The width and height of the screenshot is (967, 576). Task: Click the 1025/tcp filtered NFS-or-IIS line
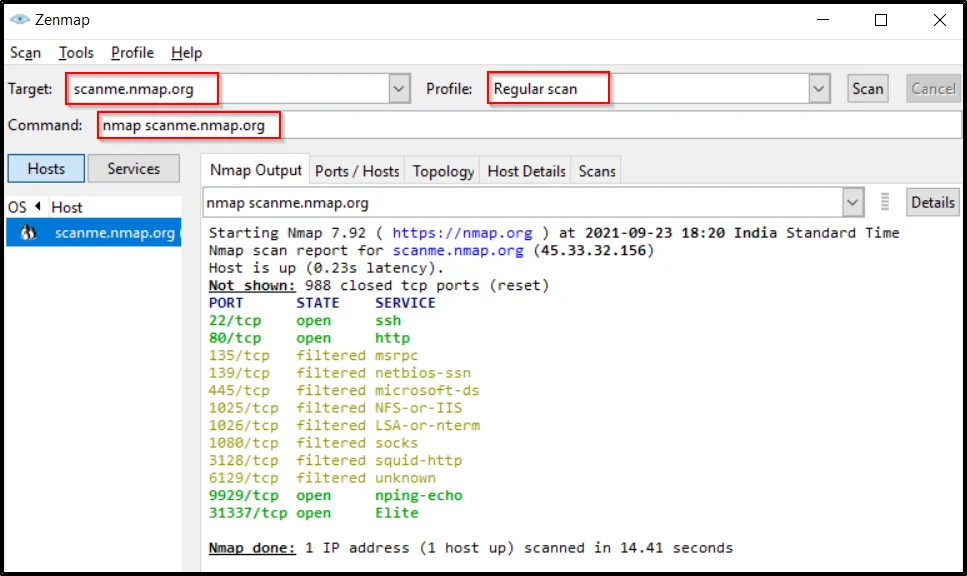(335, 408)
